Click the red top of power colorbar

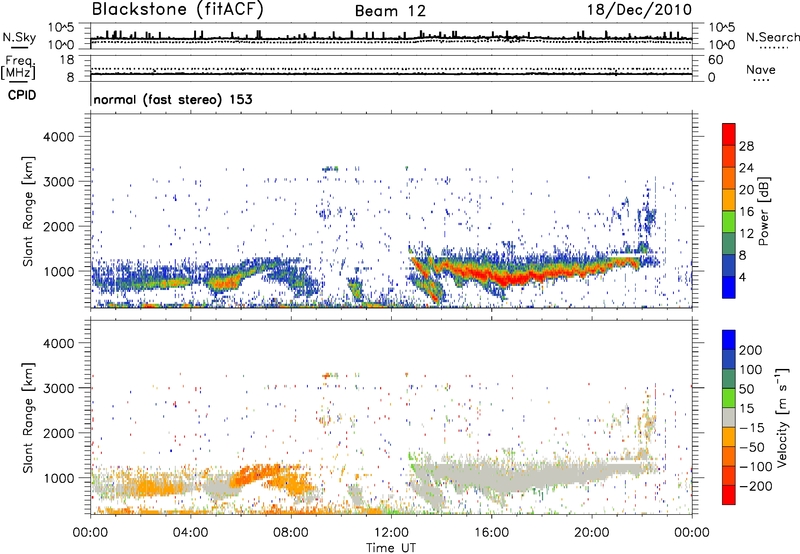729,134
